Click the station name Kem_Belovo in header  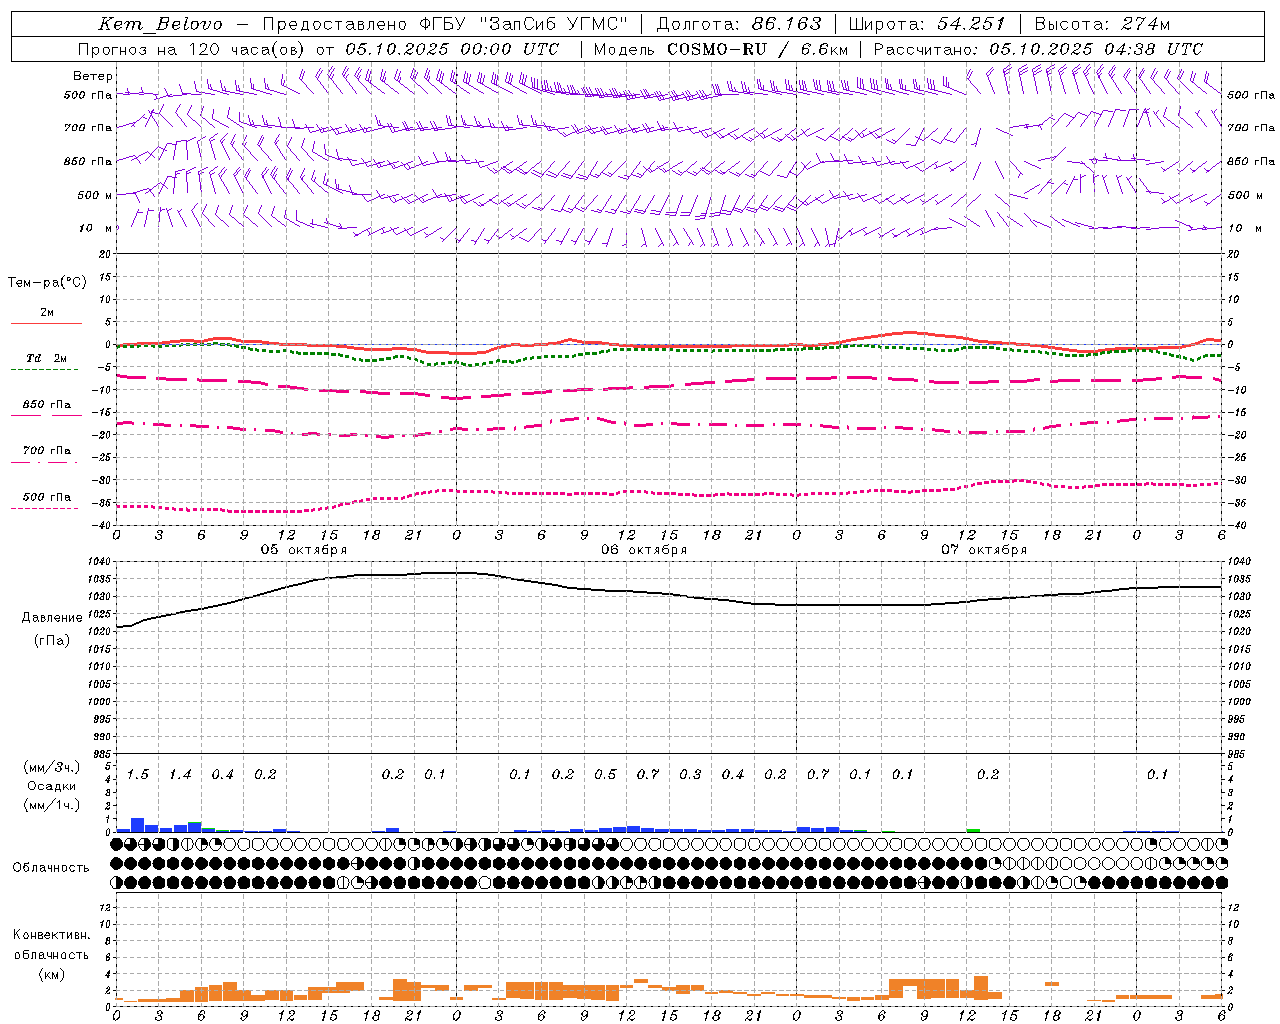161,24
